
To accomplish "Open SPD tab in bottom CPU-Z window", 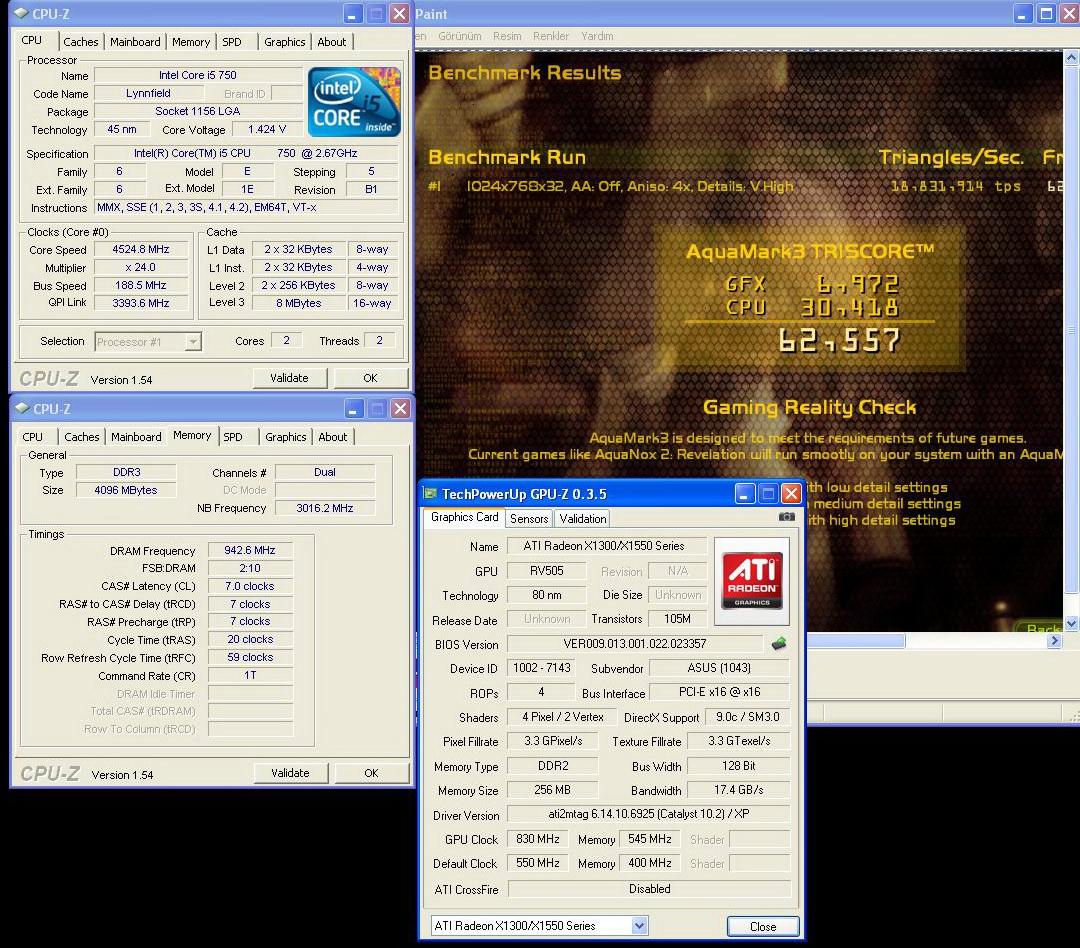I will [x=233, y=437].
